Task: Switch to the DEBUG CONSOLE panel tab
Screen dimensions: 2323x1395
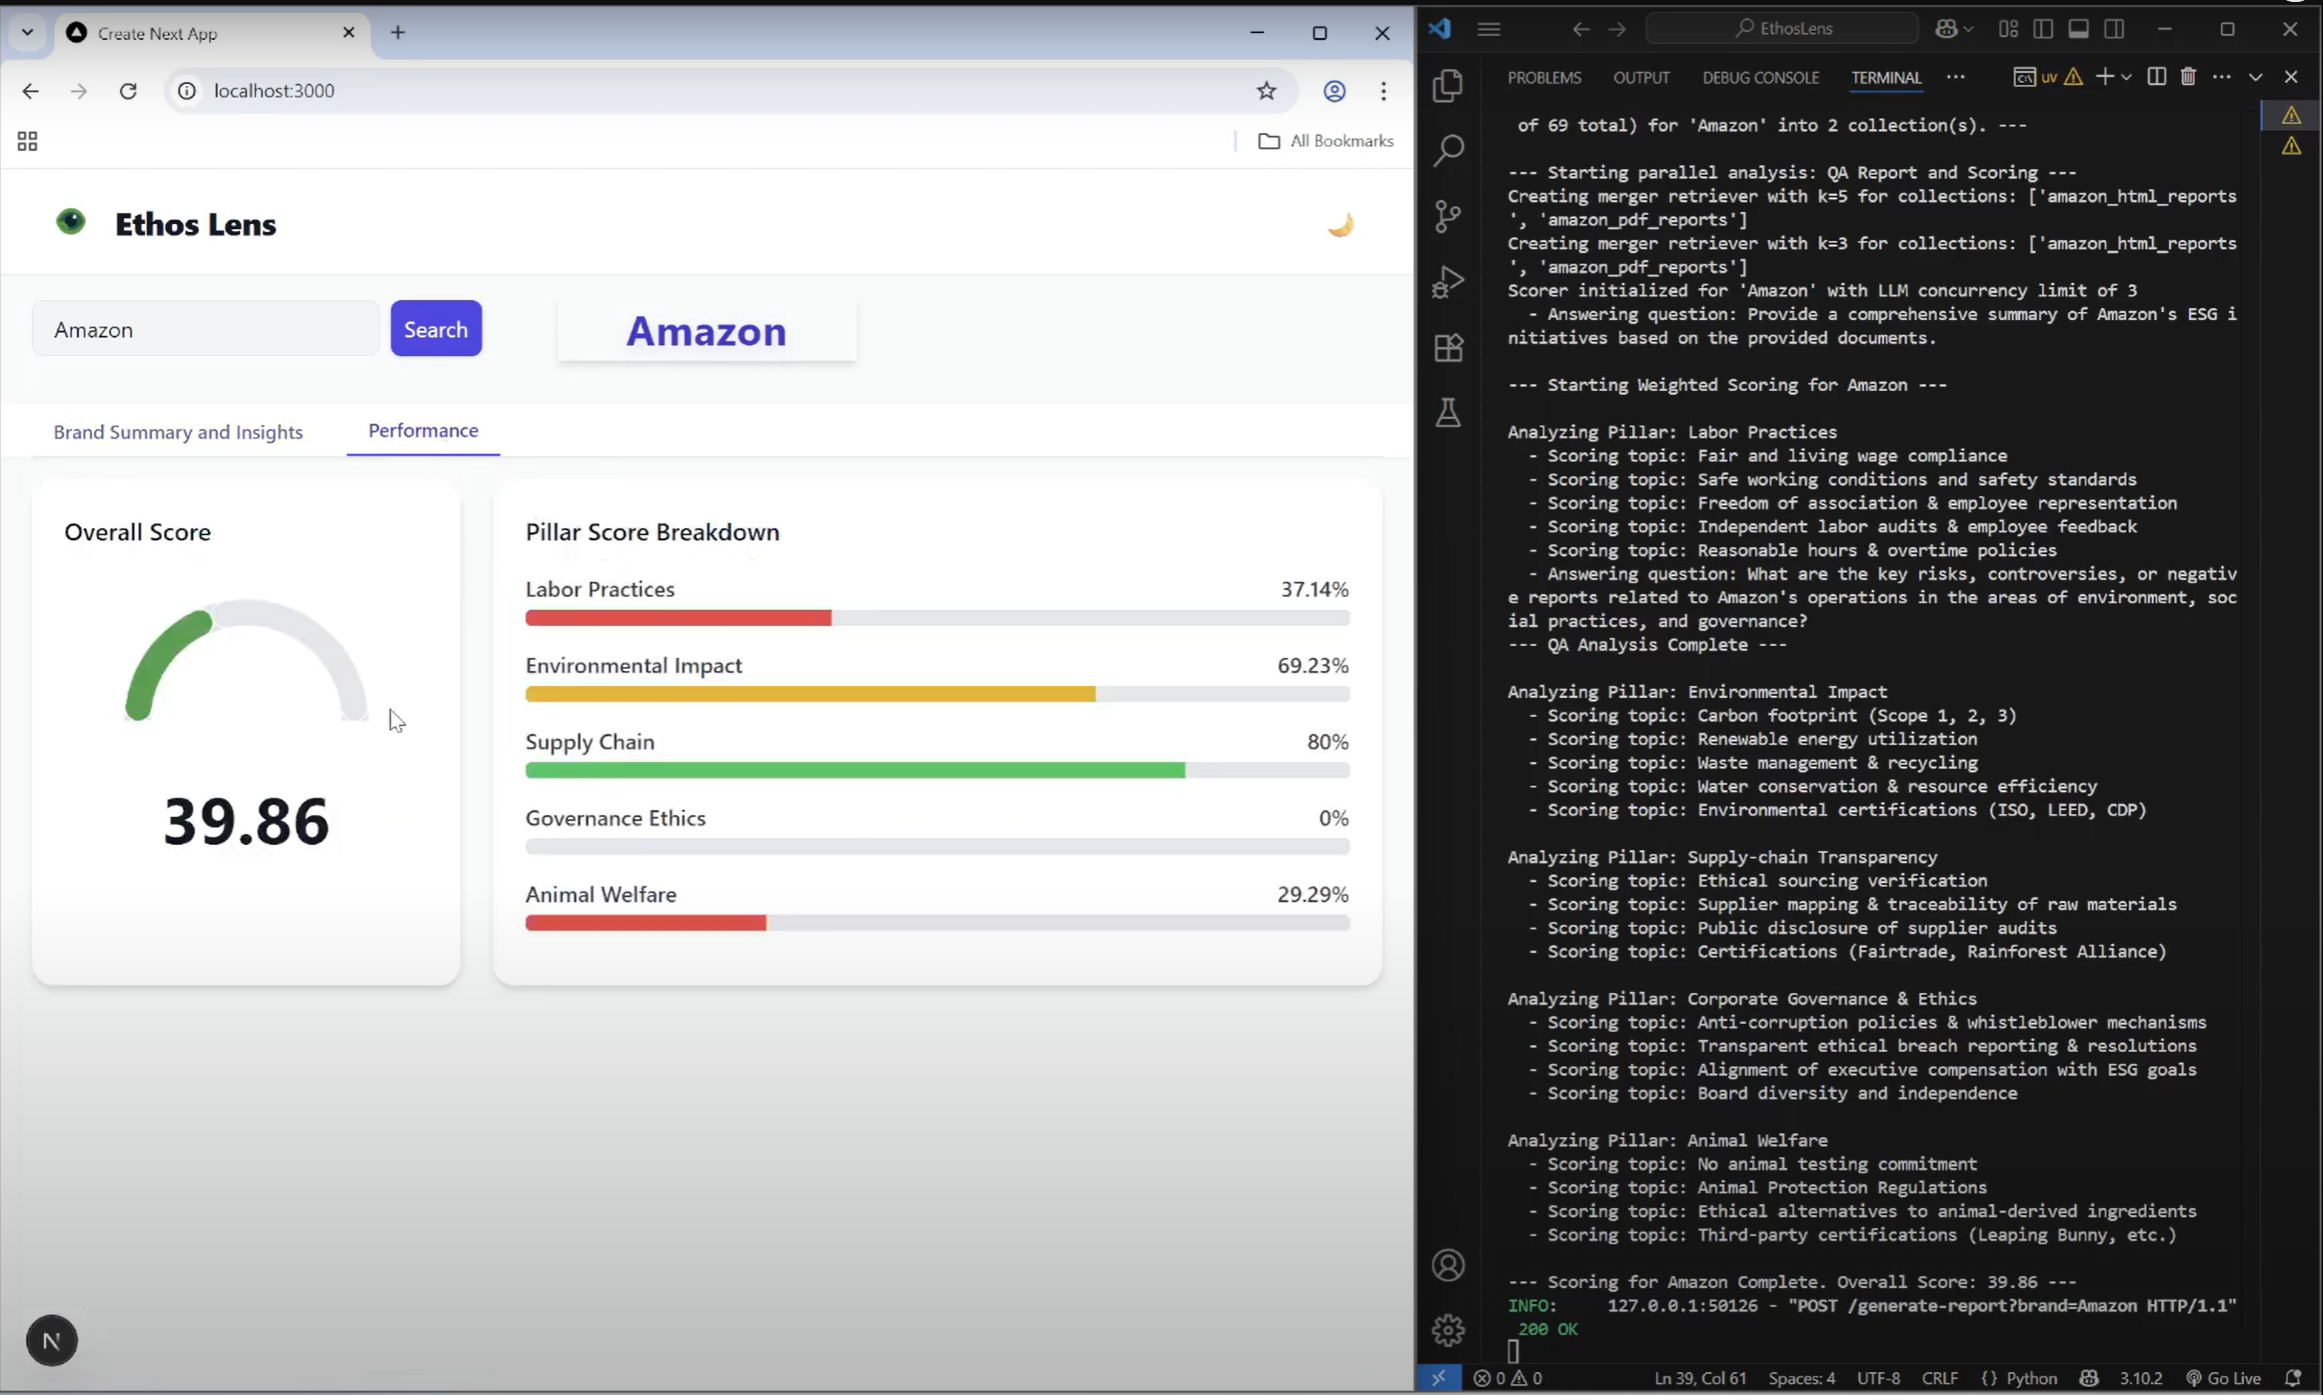Action: (1760, 77)
